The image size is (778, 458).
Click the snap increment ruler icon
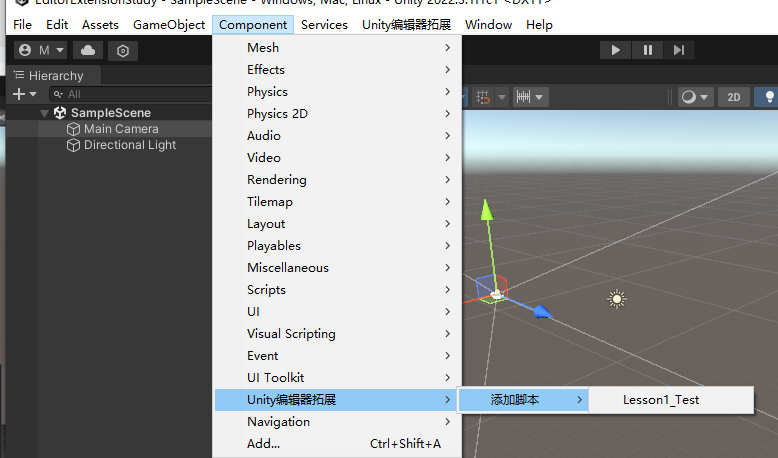tap(524, 97)
